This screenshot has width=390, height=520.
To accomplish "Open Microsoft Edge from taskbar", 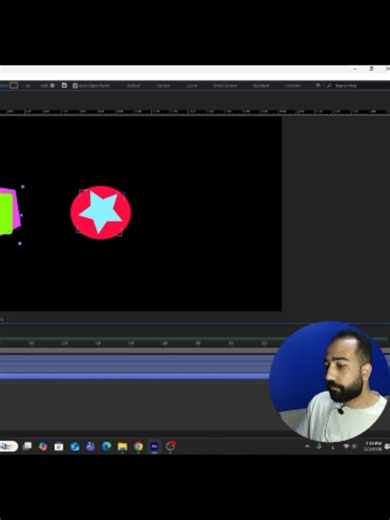I will pyautogui.click(x=106, y=446).
